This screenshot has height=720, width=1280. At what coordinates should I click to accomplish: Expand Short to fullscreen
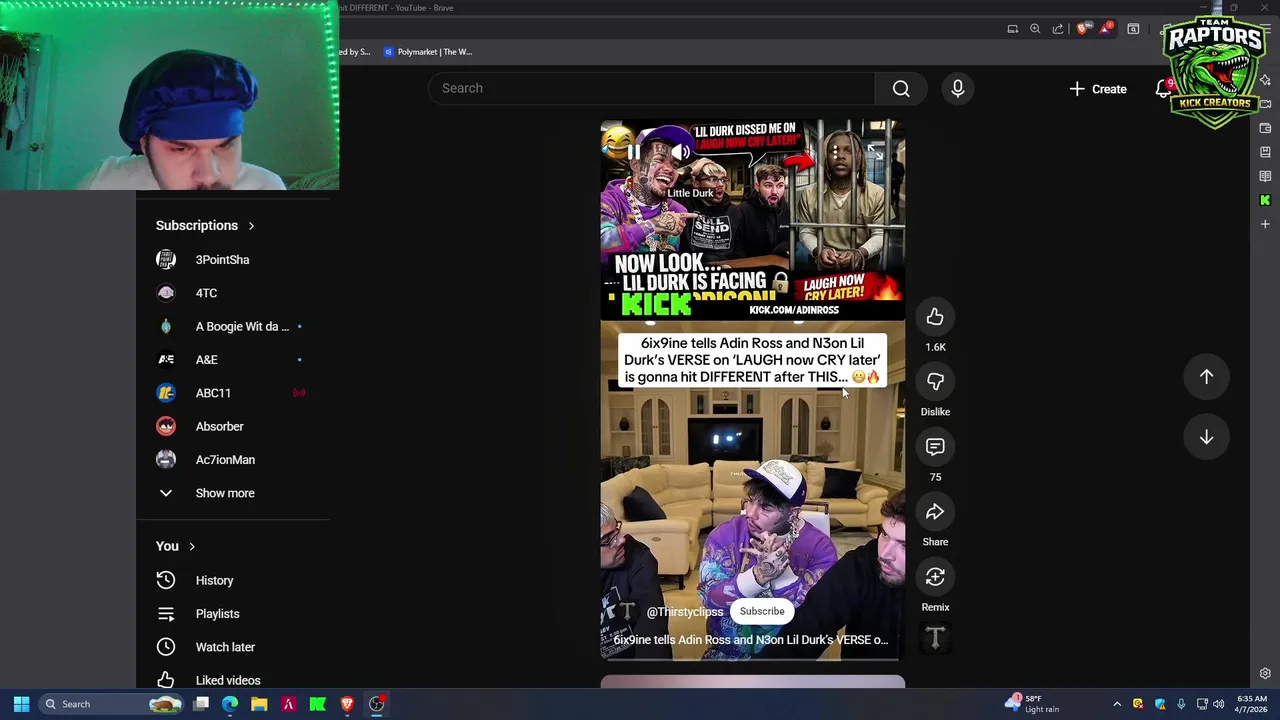(x=875, y=152)
